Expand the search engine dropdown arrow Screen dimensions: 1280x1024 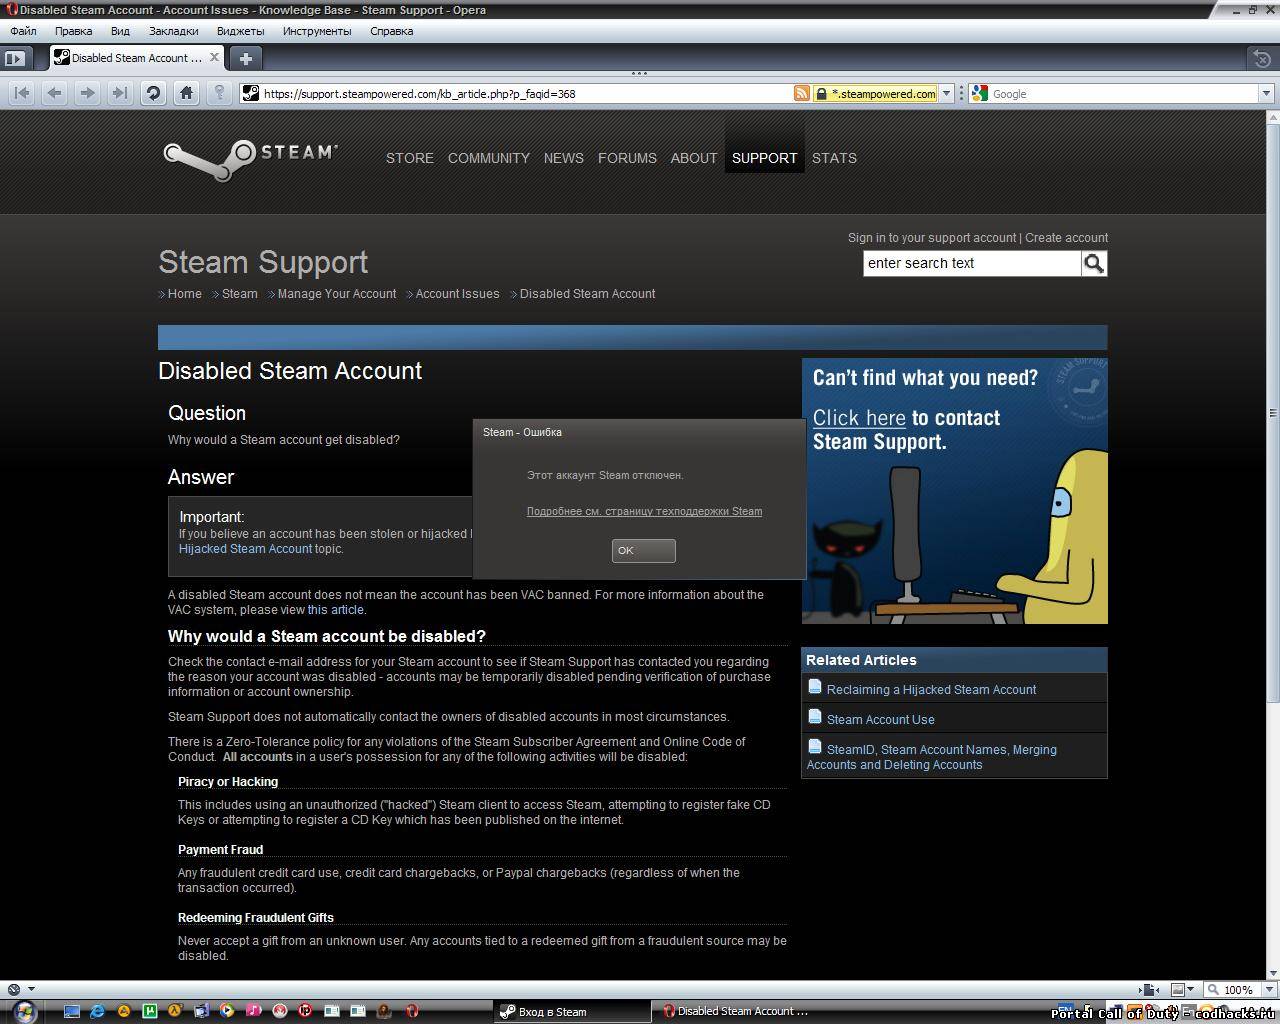(1266, 94)
